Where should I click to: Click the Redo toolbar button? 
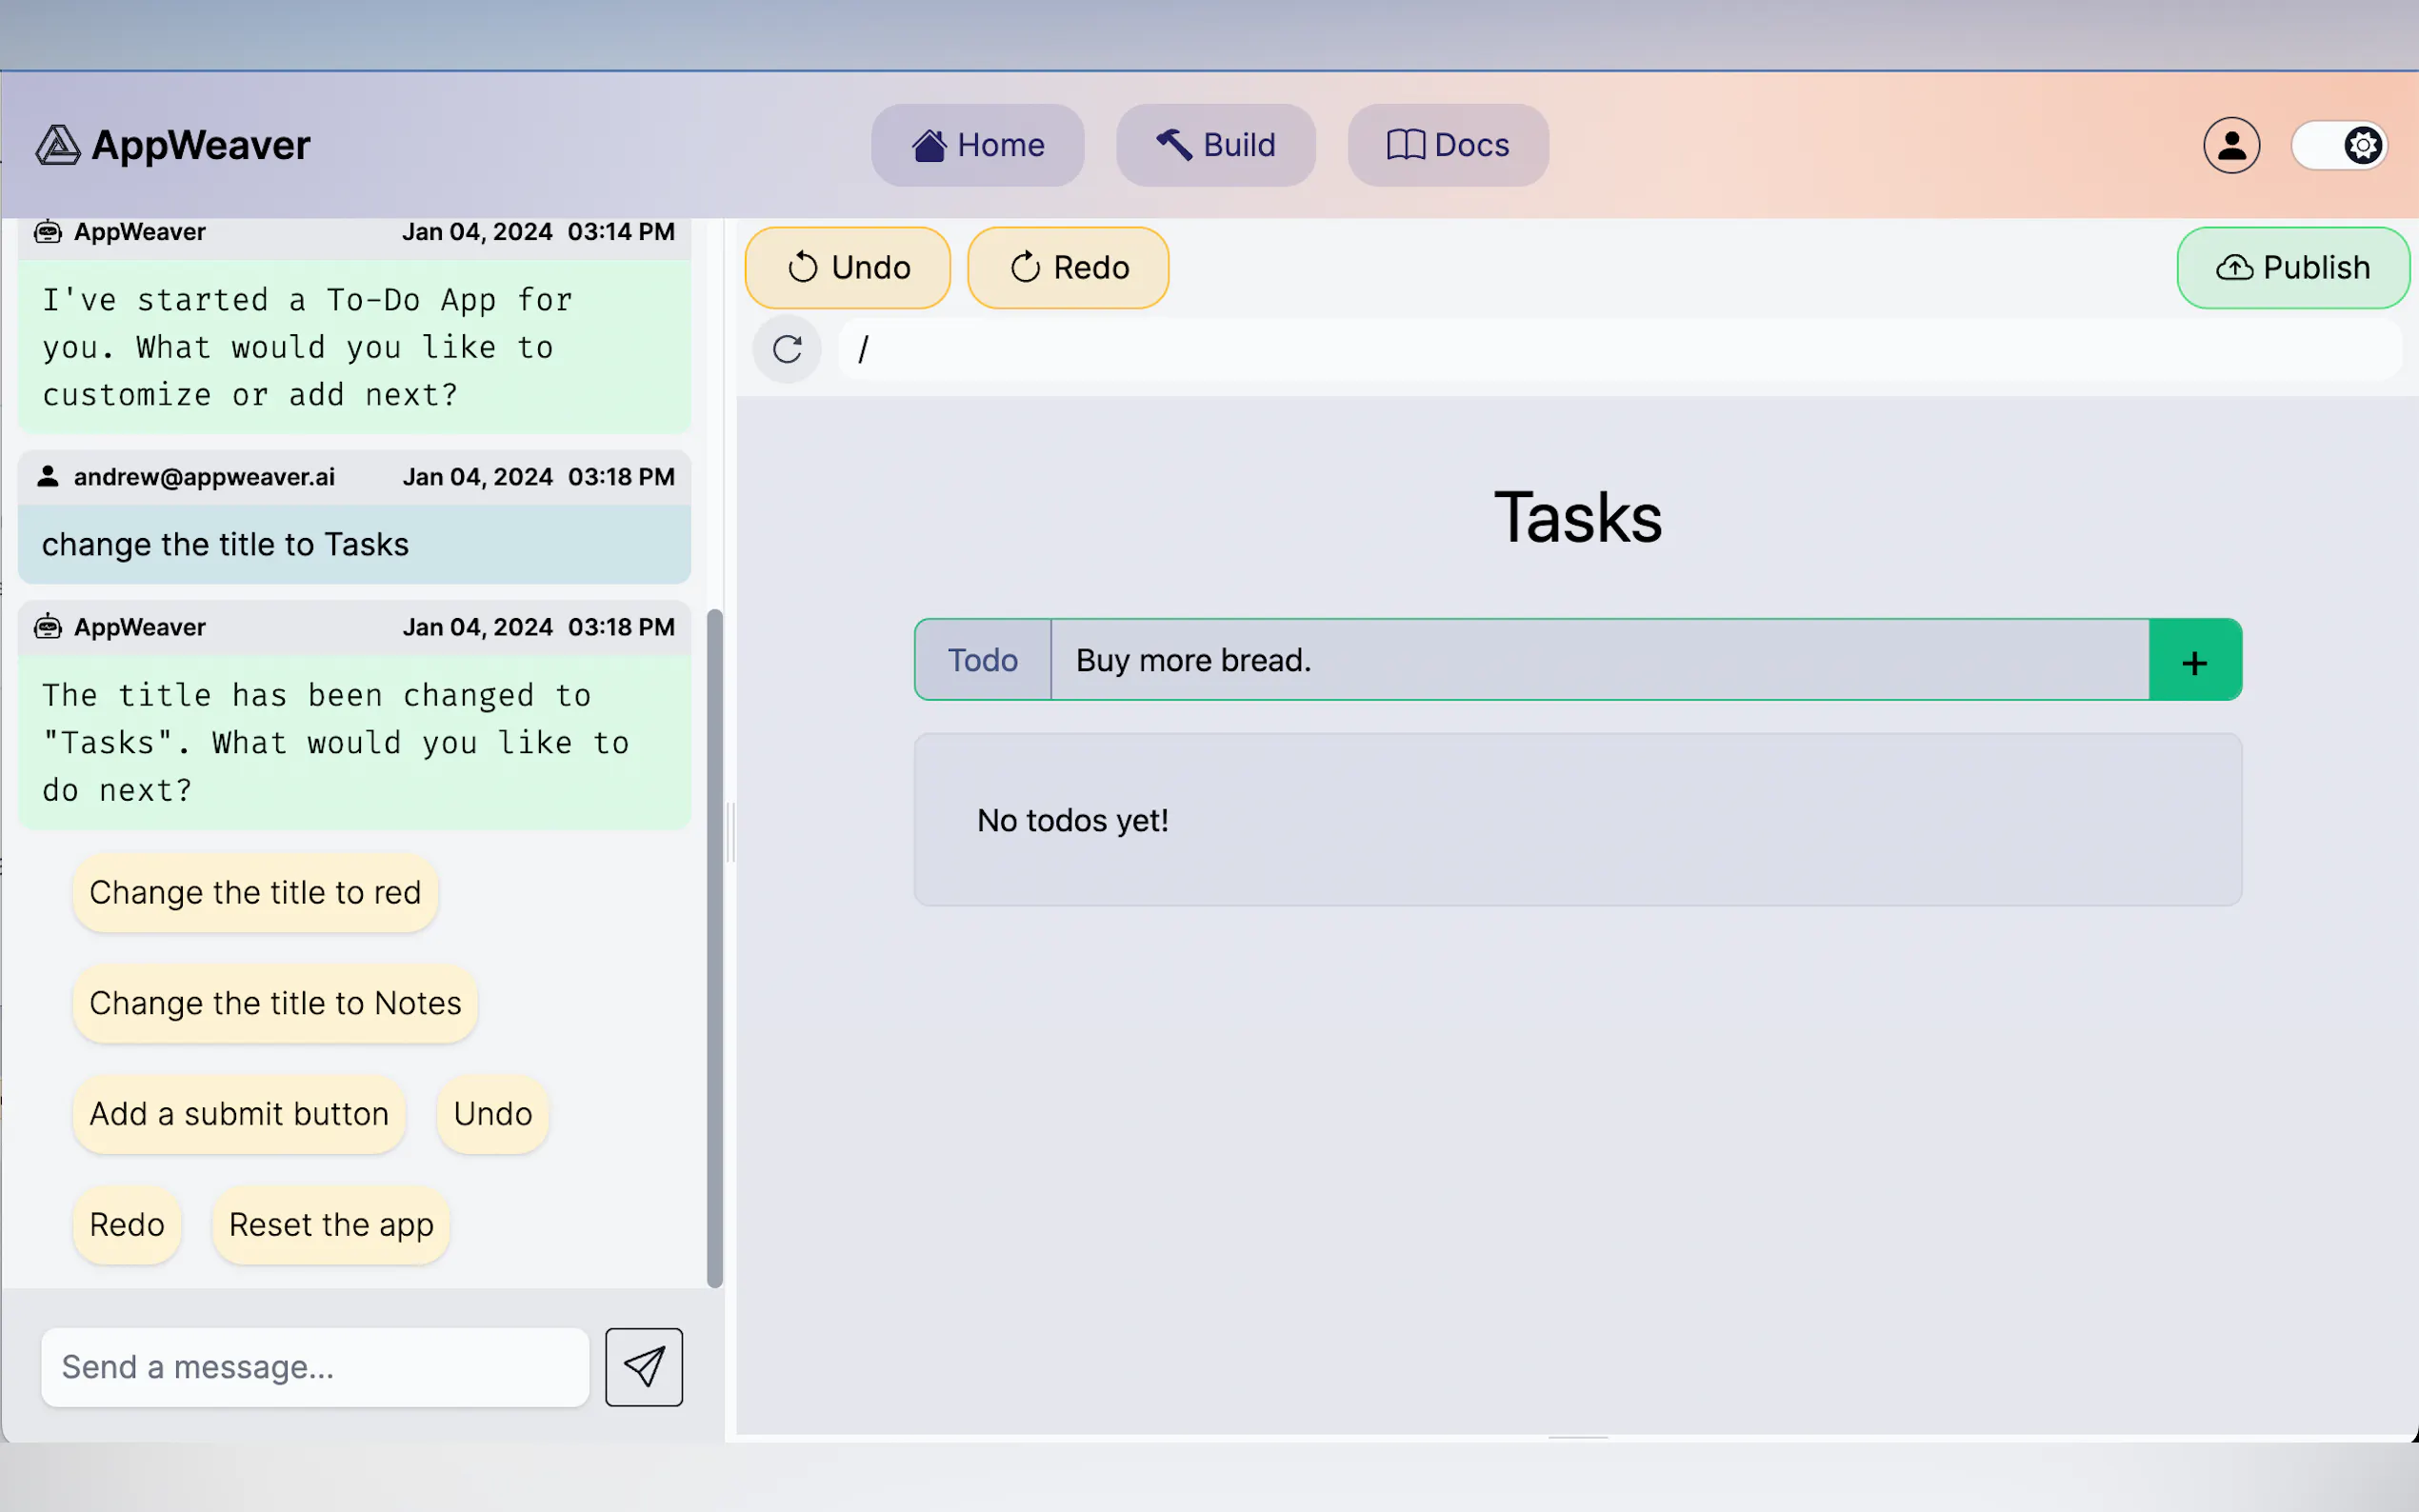tap(1068, 268)
